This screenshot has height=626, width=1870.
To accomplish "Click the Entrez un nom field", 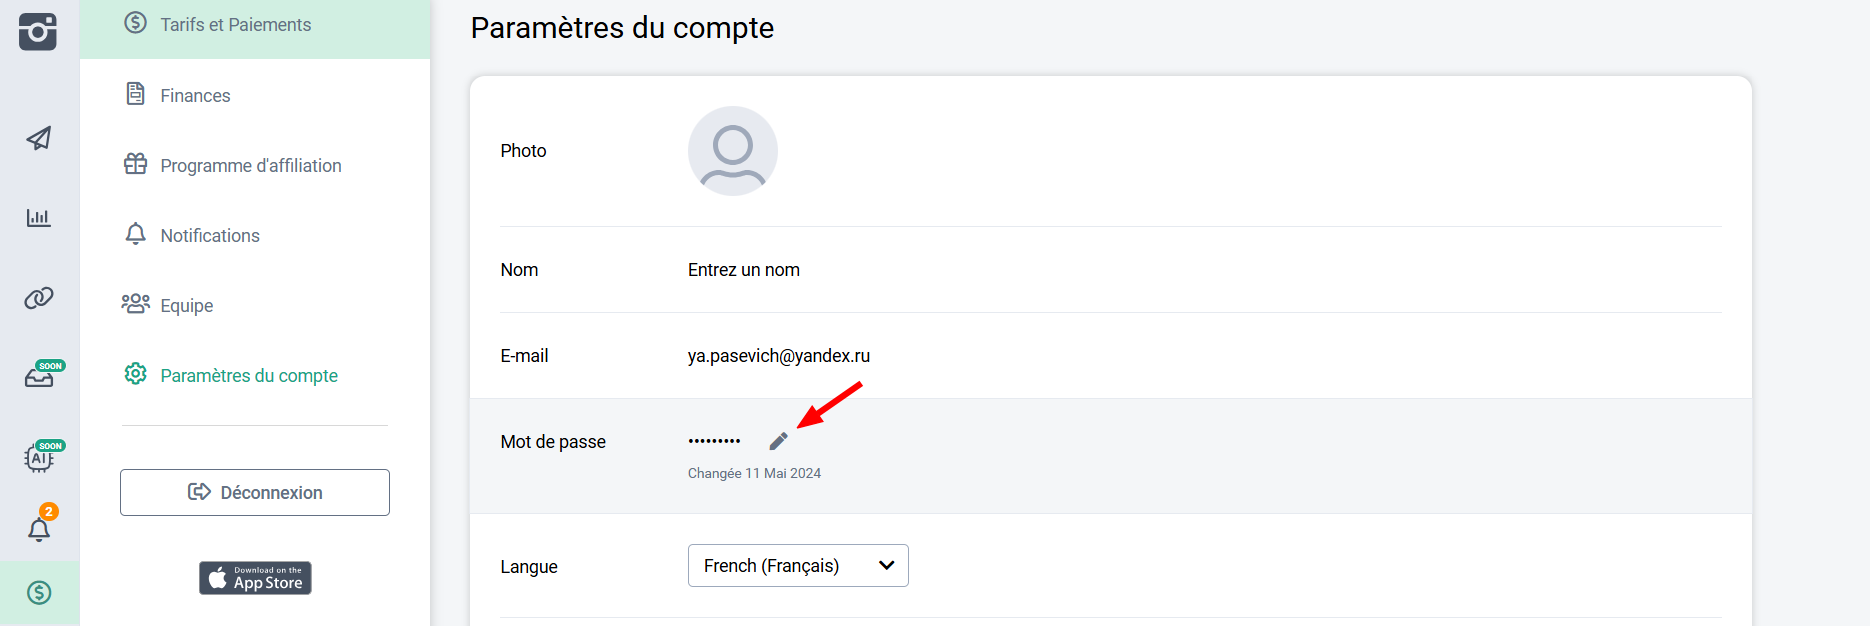I will (x=744, y=270).
